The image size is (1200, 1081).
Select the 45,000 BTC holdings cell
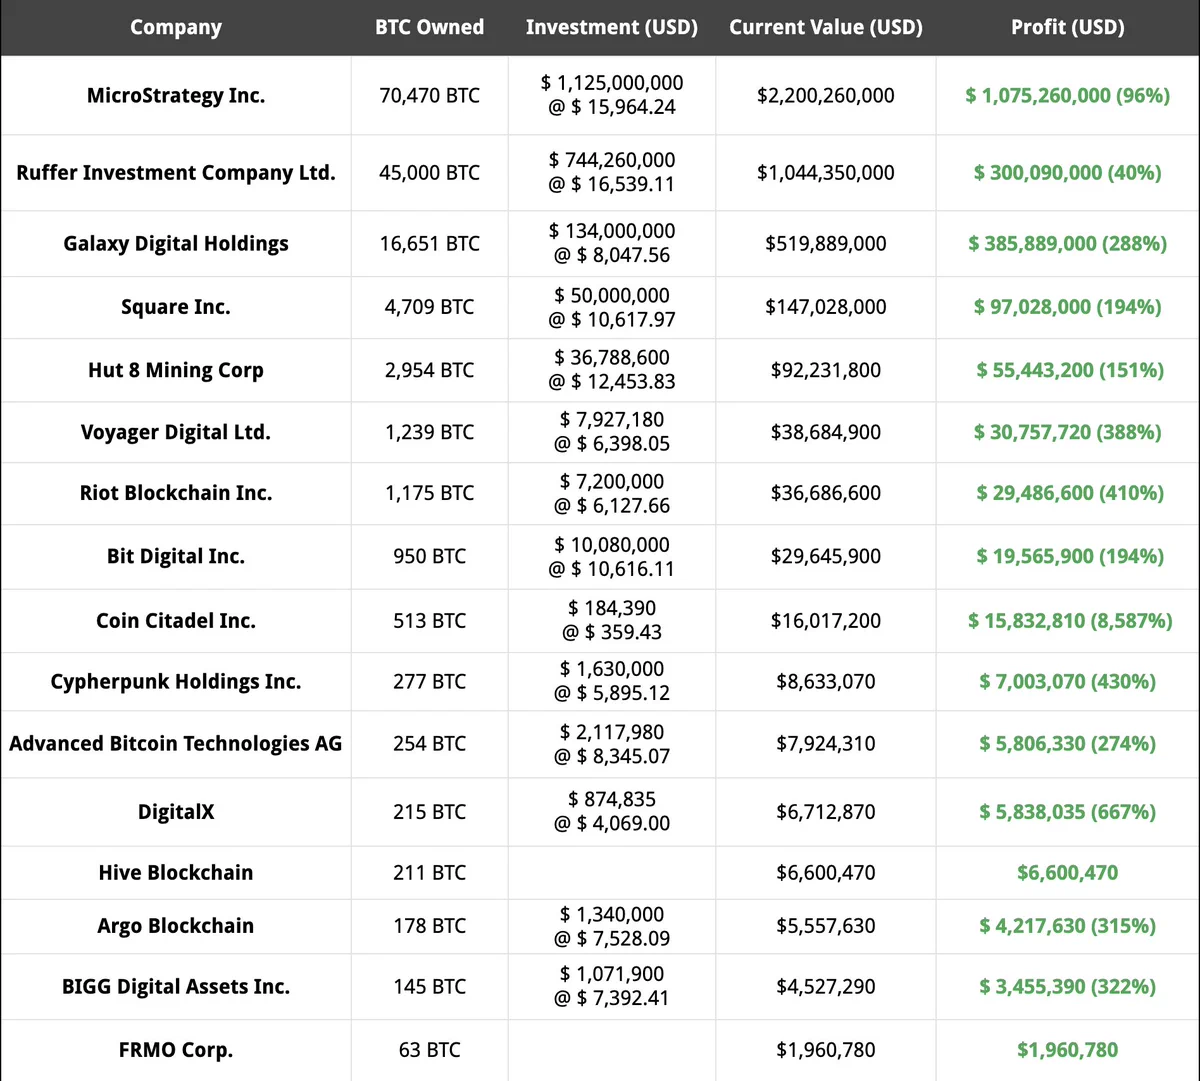430,173
